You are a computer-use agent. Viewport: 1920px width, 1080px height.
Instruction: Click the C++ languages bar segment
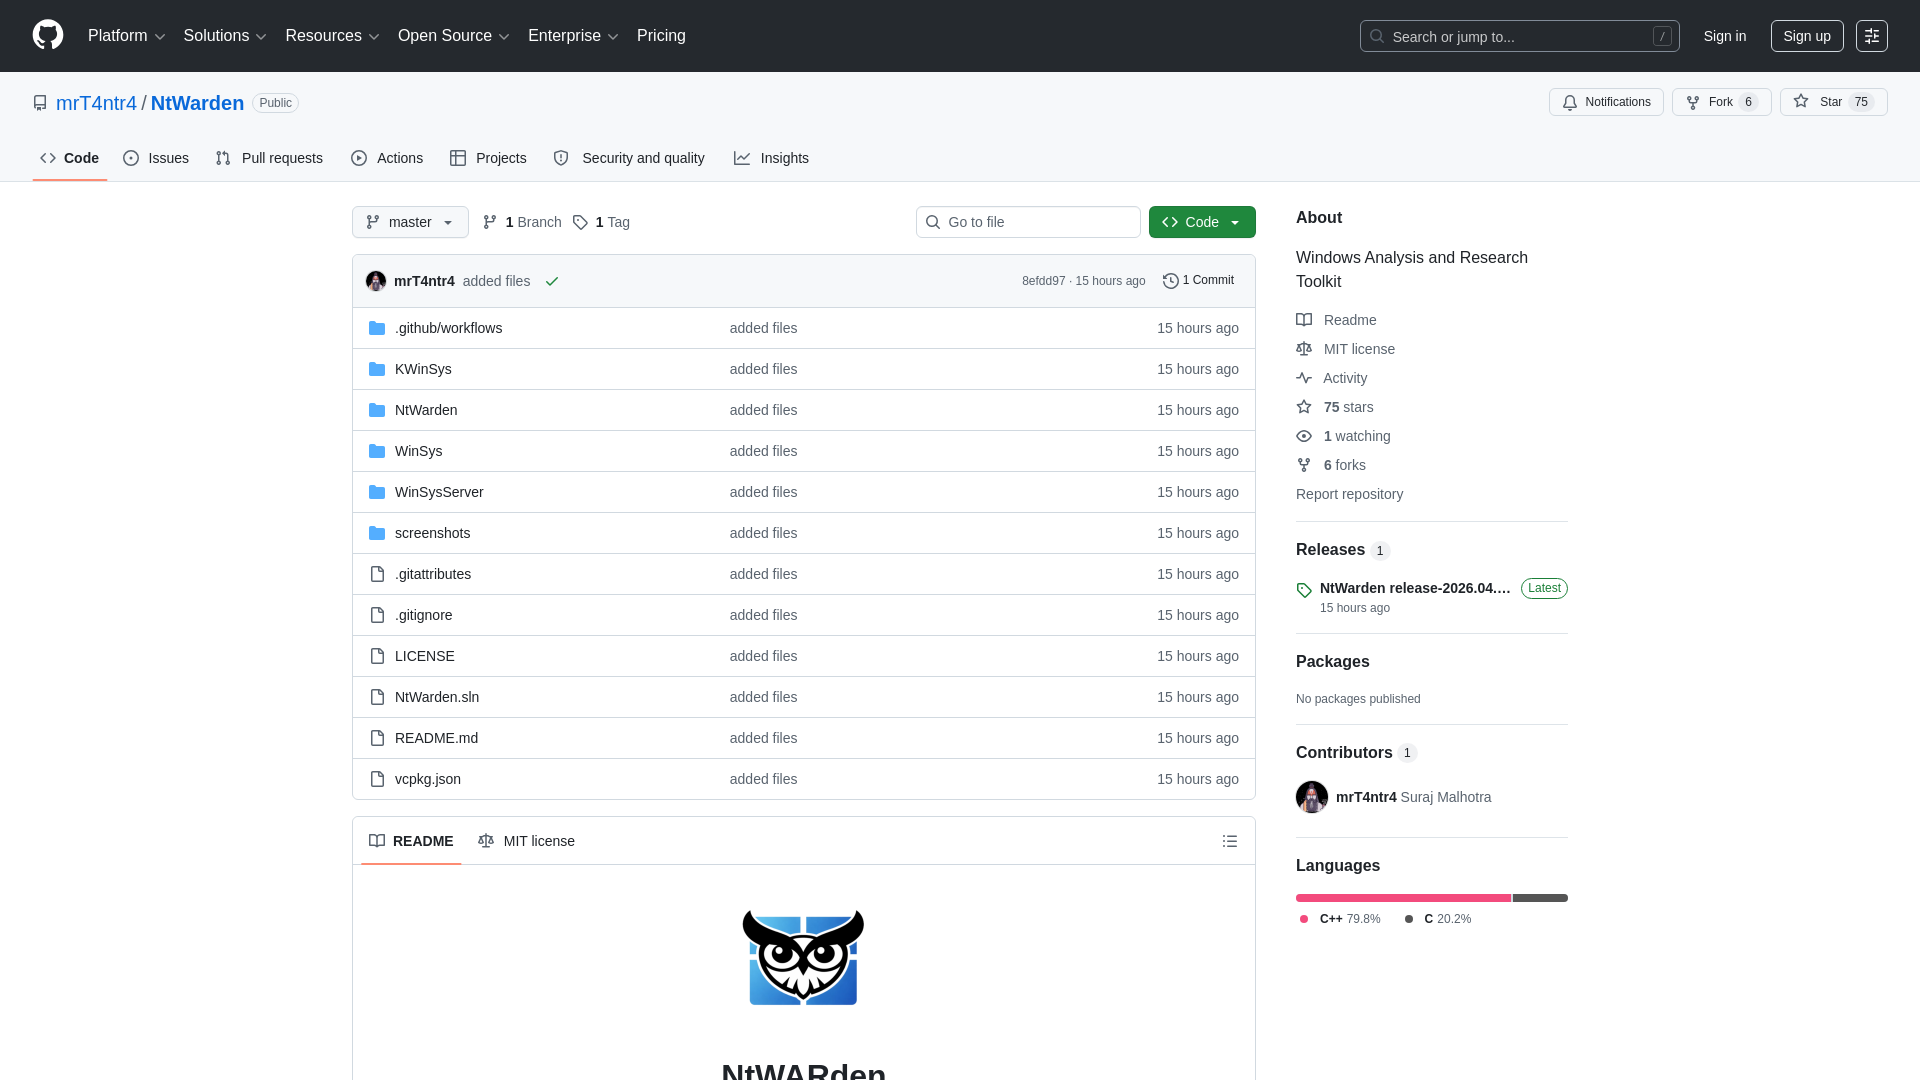click(1402, 898)
